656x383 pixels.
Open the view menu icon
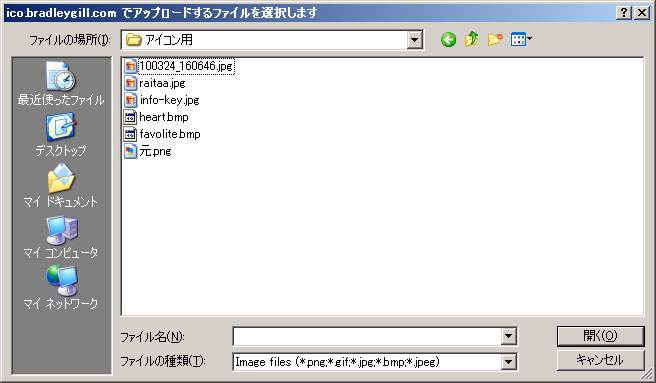[x=521, y=39]
